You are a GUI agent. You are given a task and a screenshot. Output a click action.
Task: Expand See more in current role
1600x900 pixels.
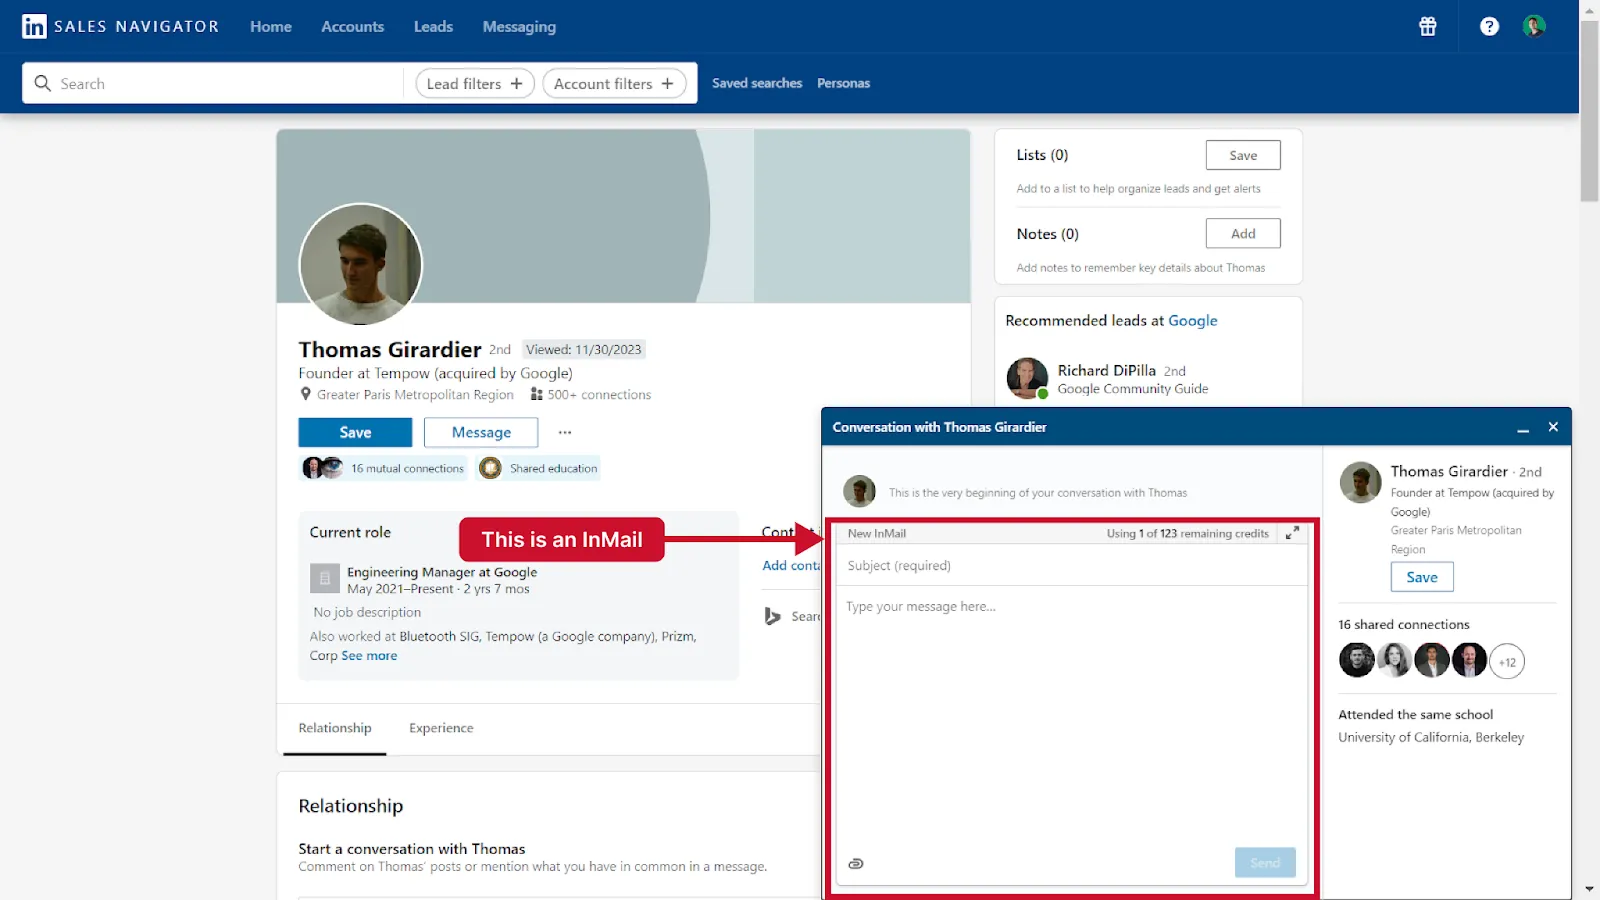pos(369,656)
